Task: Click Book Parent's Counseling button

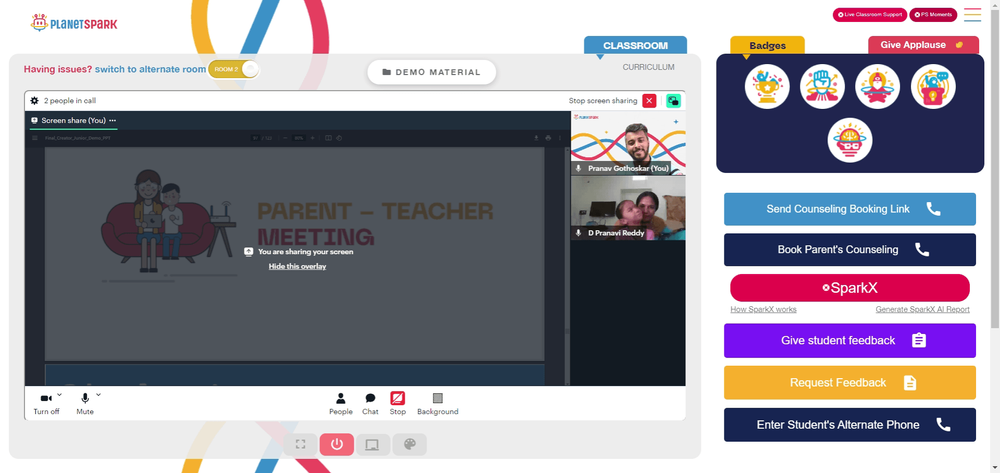Action: pos(849,249)
